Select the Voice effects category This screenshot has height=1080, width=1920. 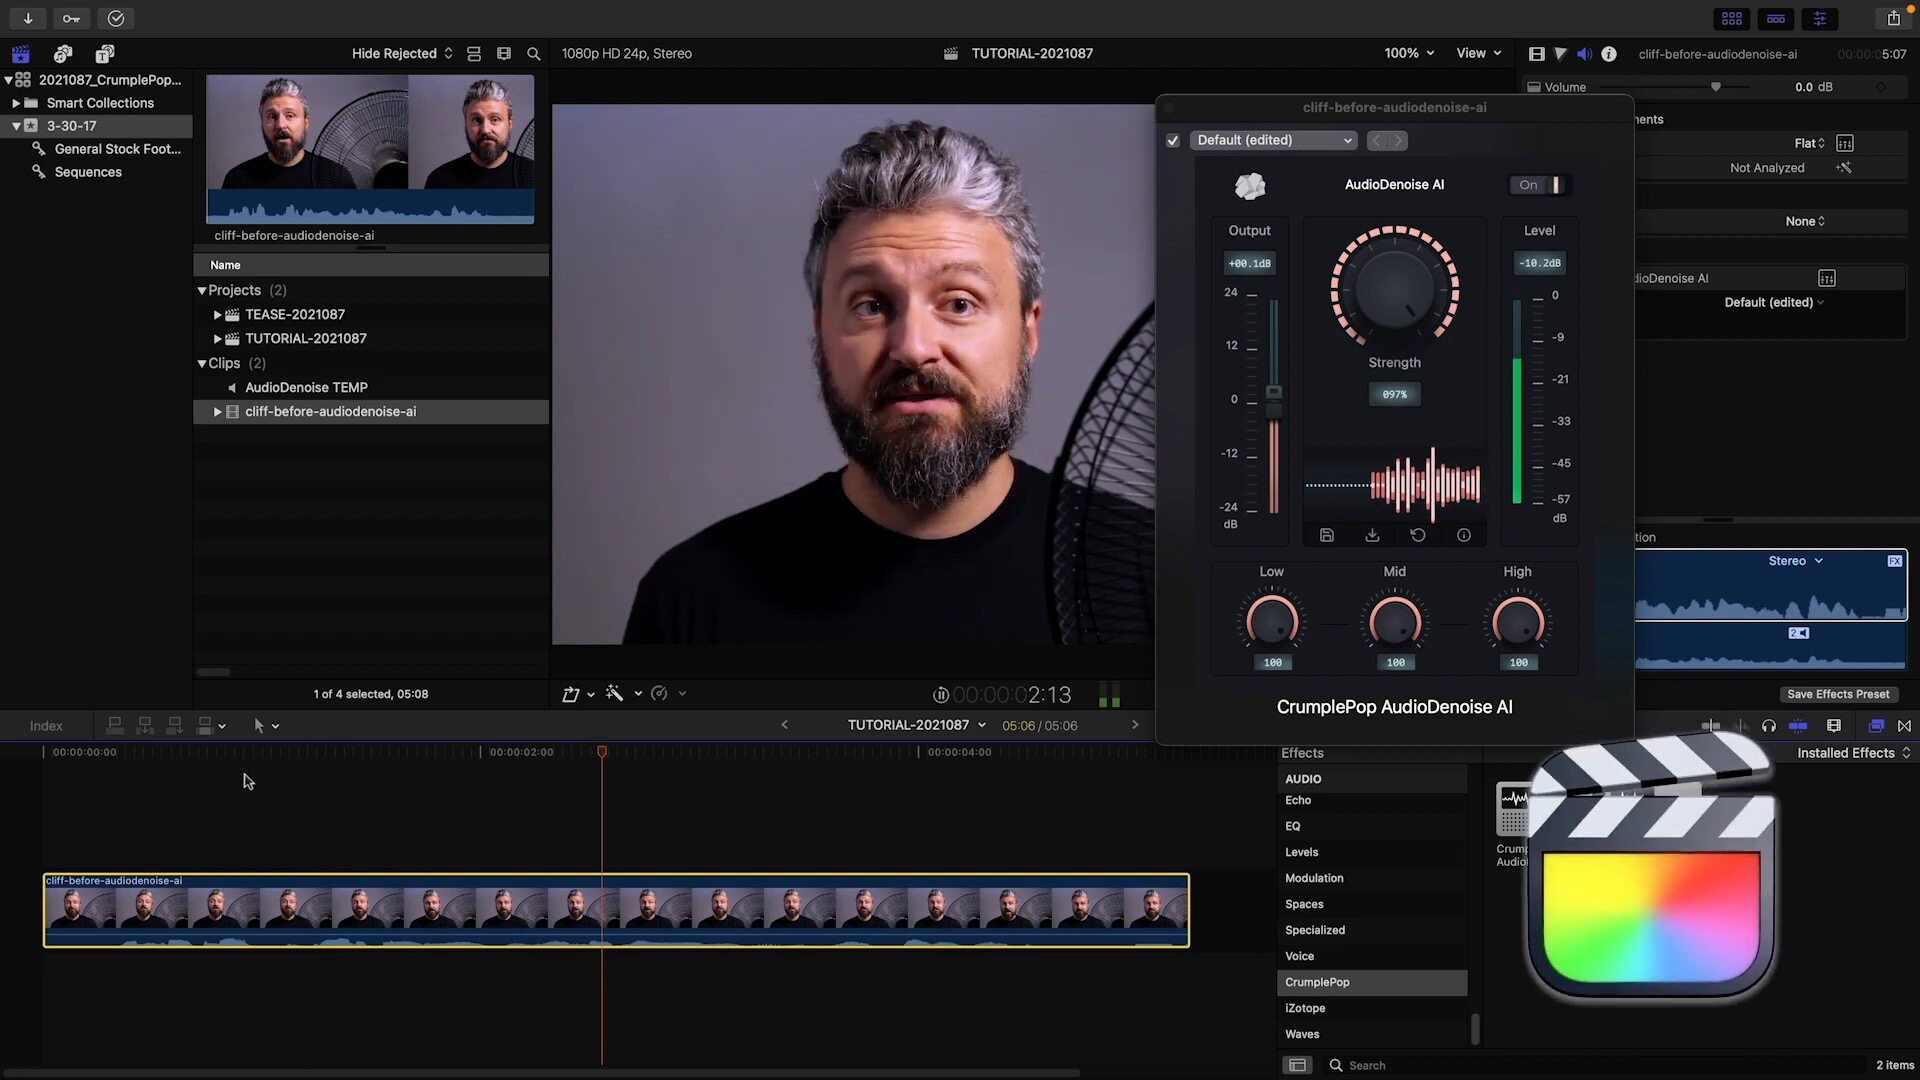tap(1299, 957)
